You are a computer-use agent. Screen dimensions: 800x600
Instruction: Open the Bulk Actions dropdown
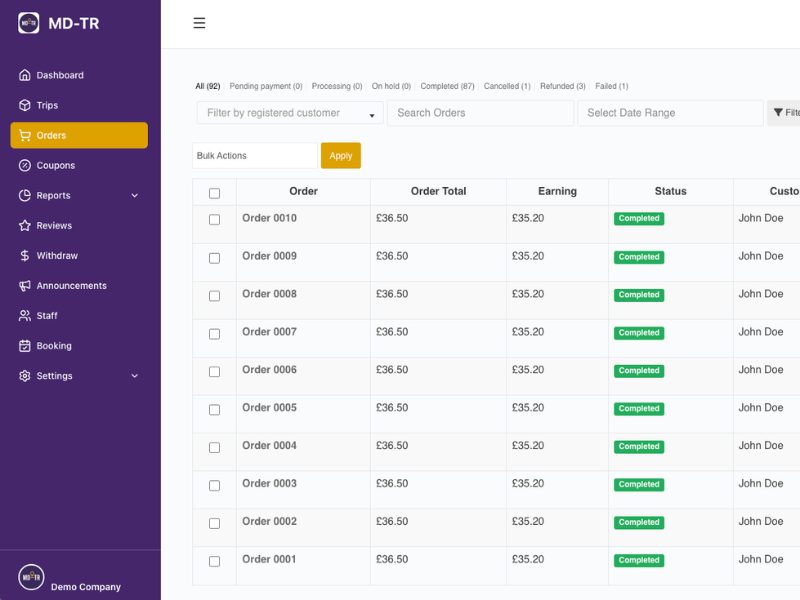tap(255, 156)
